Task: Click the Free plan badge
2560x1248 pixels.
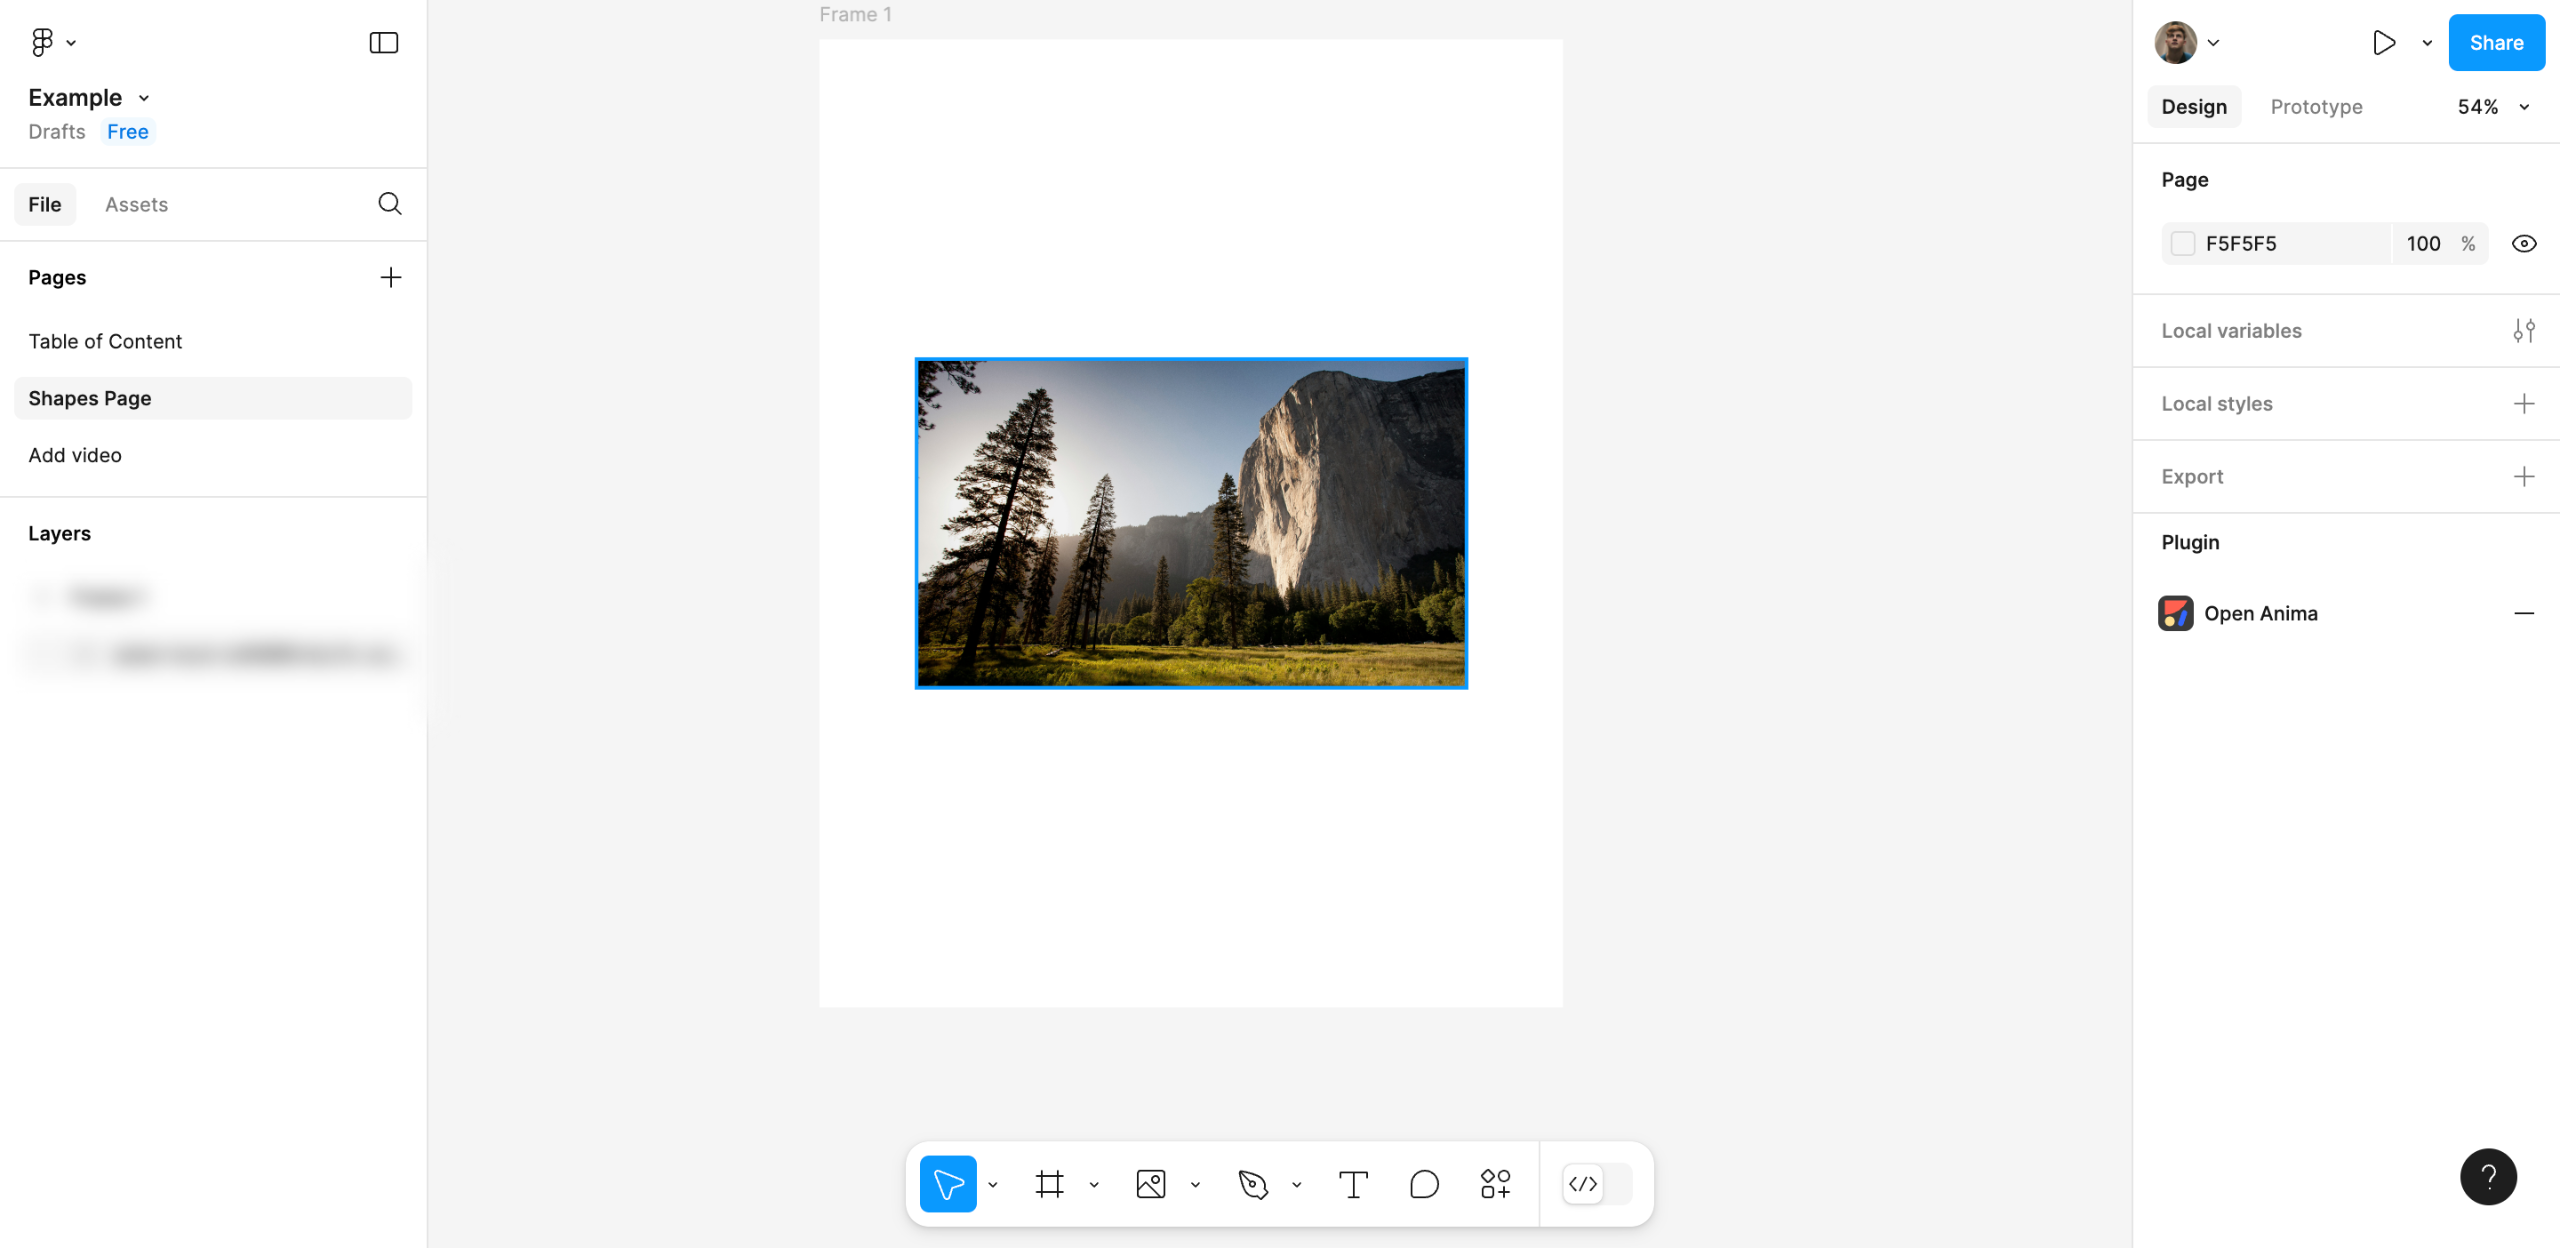Action: tap(128, 132)
